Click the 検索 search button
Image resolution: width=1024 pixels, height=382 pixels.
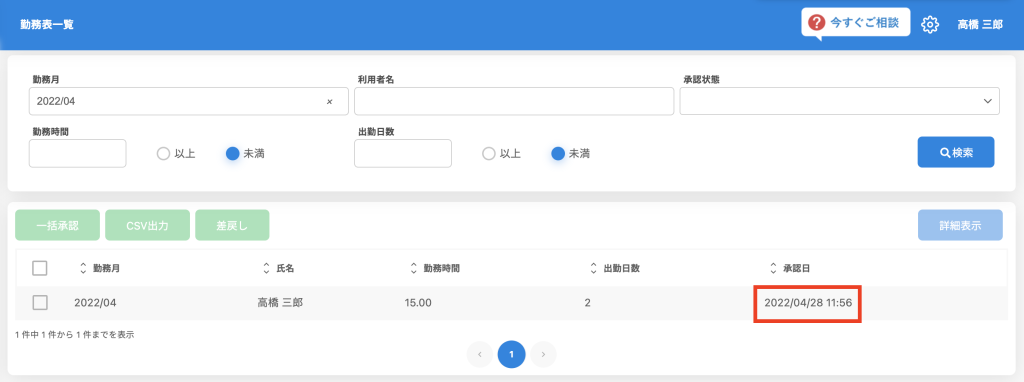click(x=956, y=152)
